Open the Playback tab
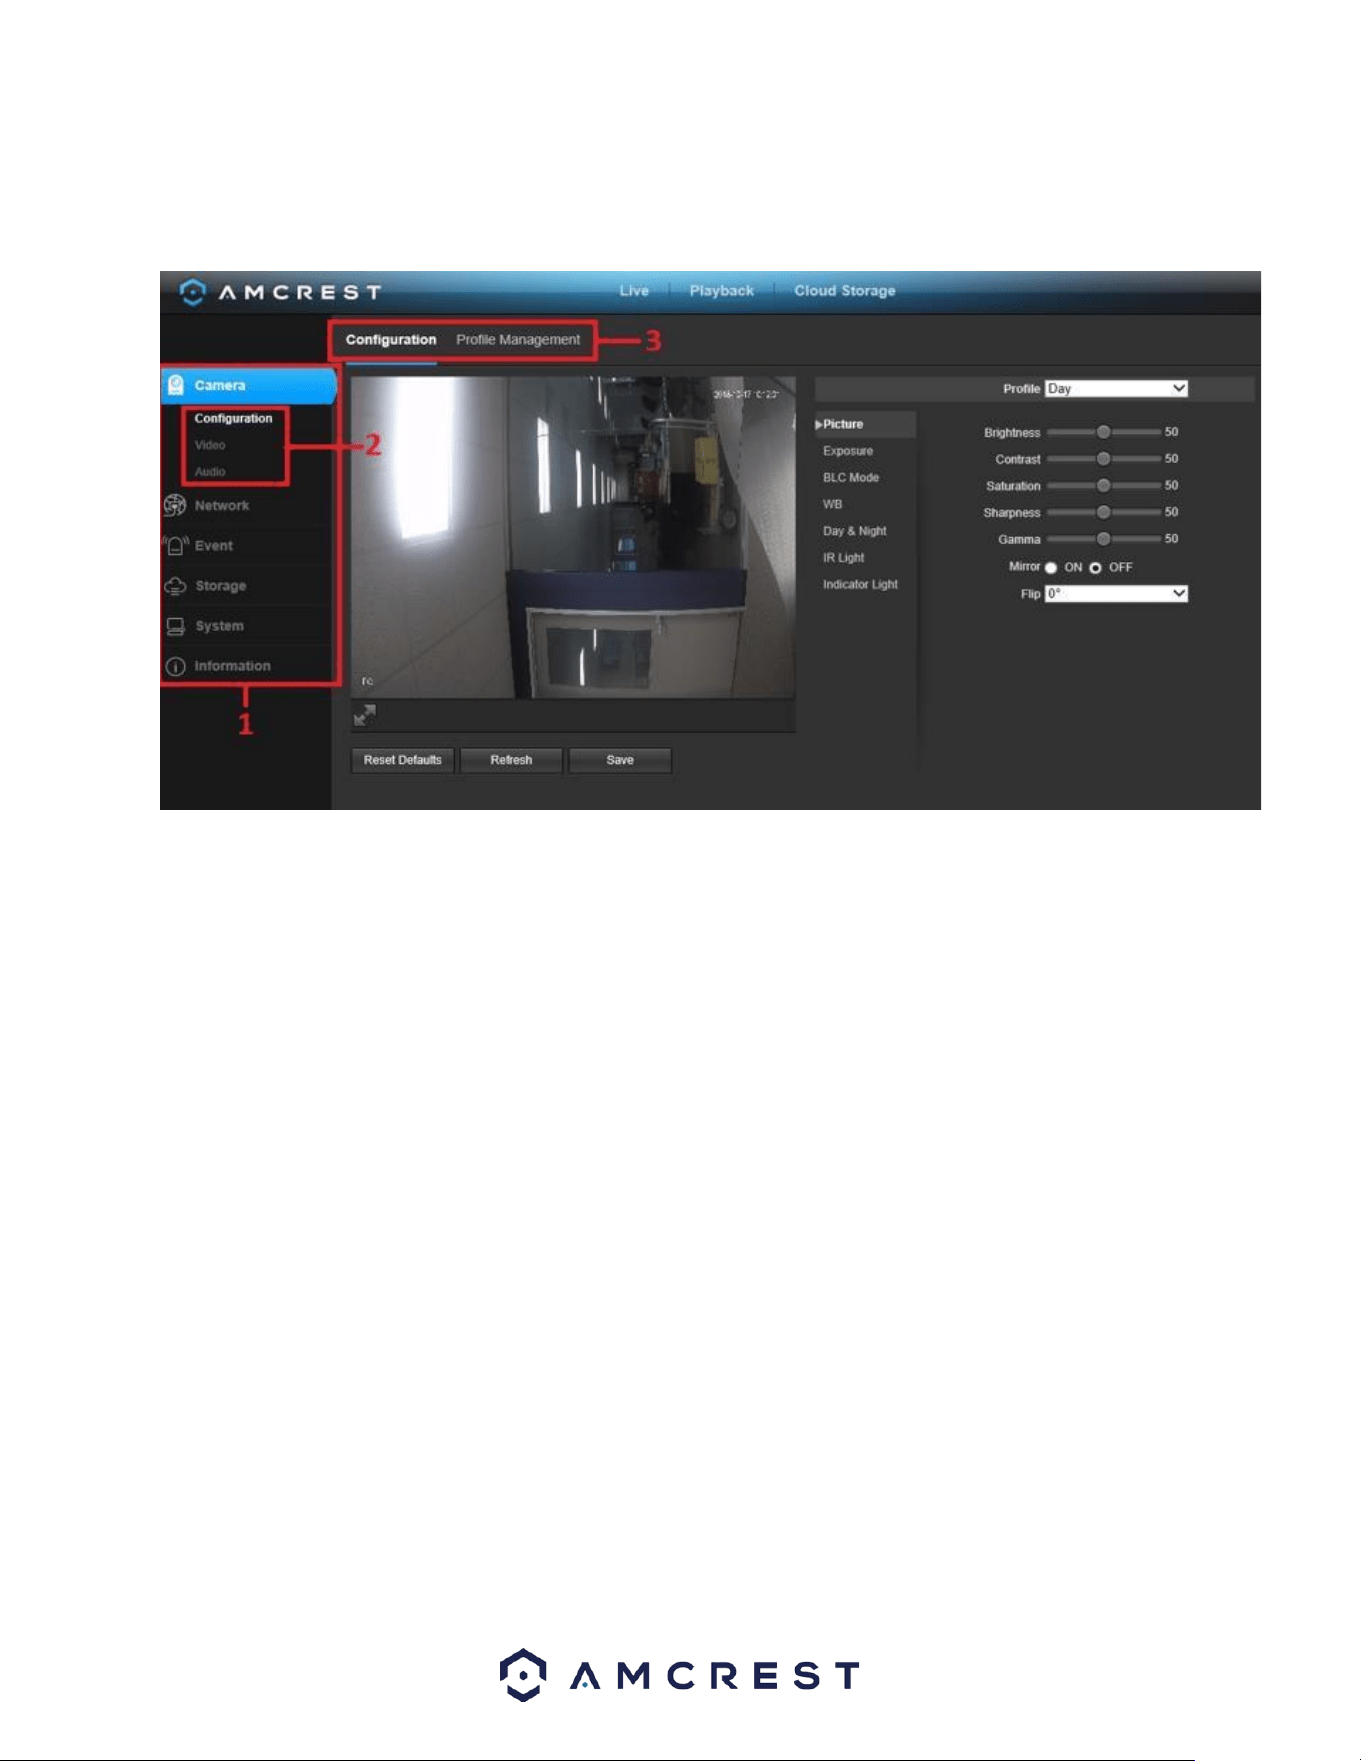This screenshot has width=1361, height=1761. tap(721, 291)
